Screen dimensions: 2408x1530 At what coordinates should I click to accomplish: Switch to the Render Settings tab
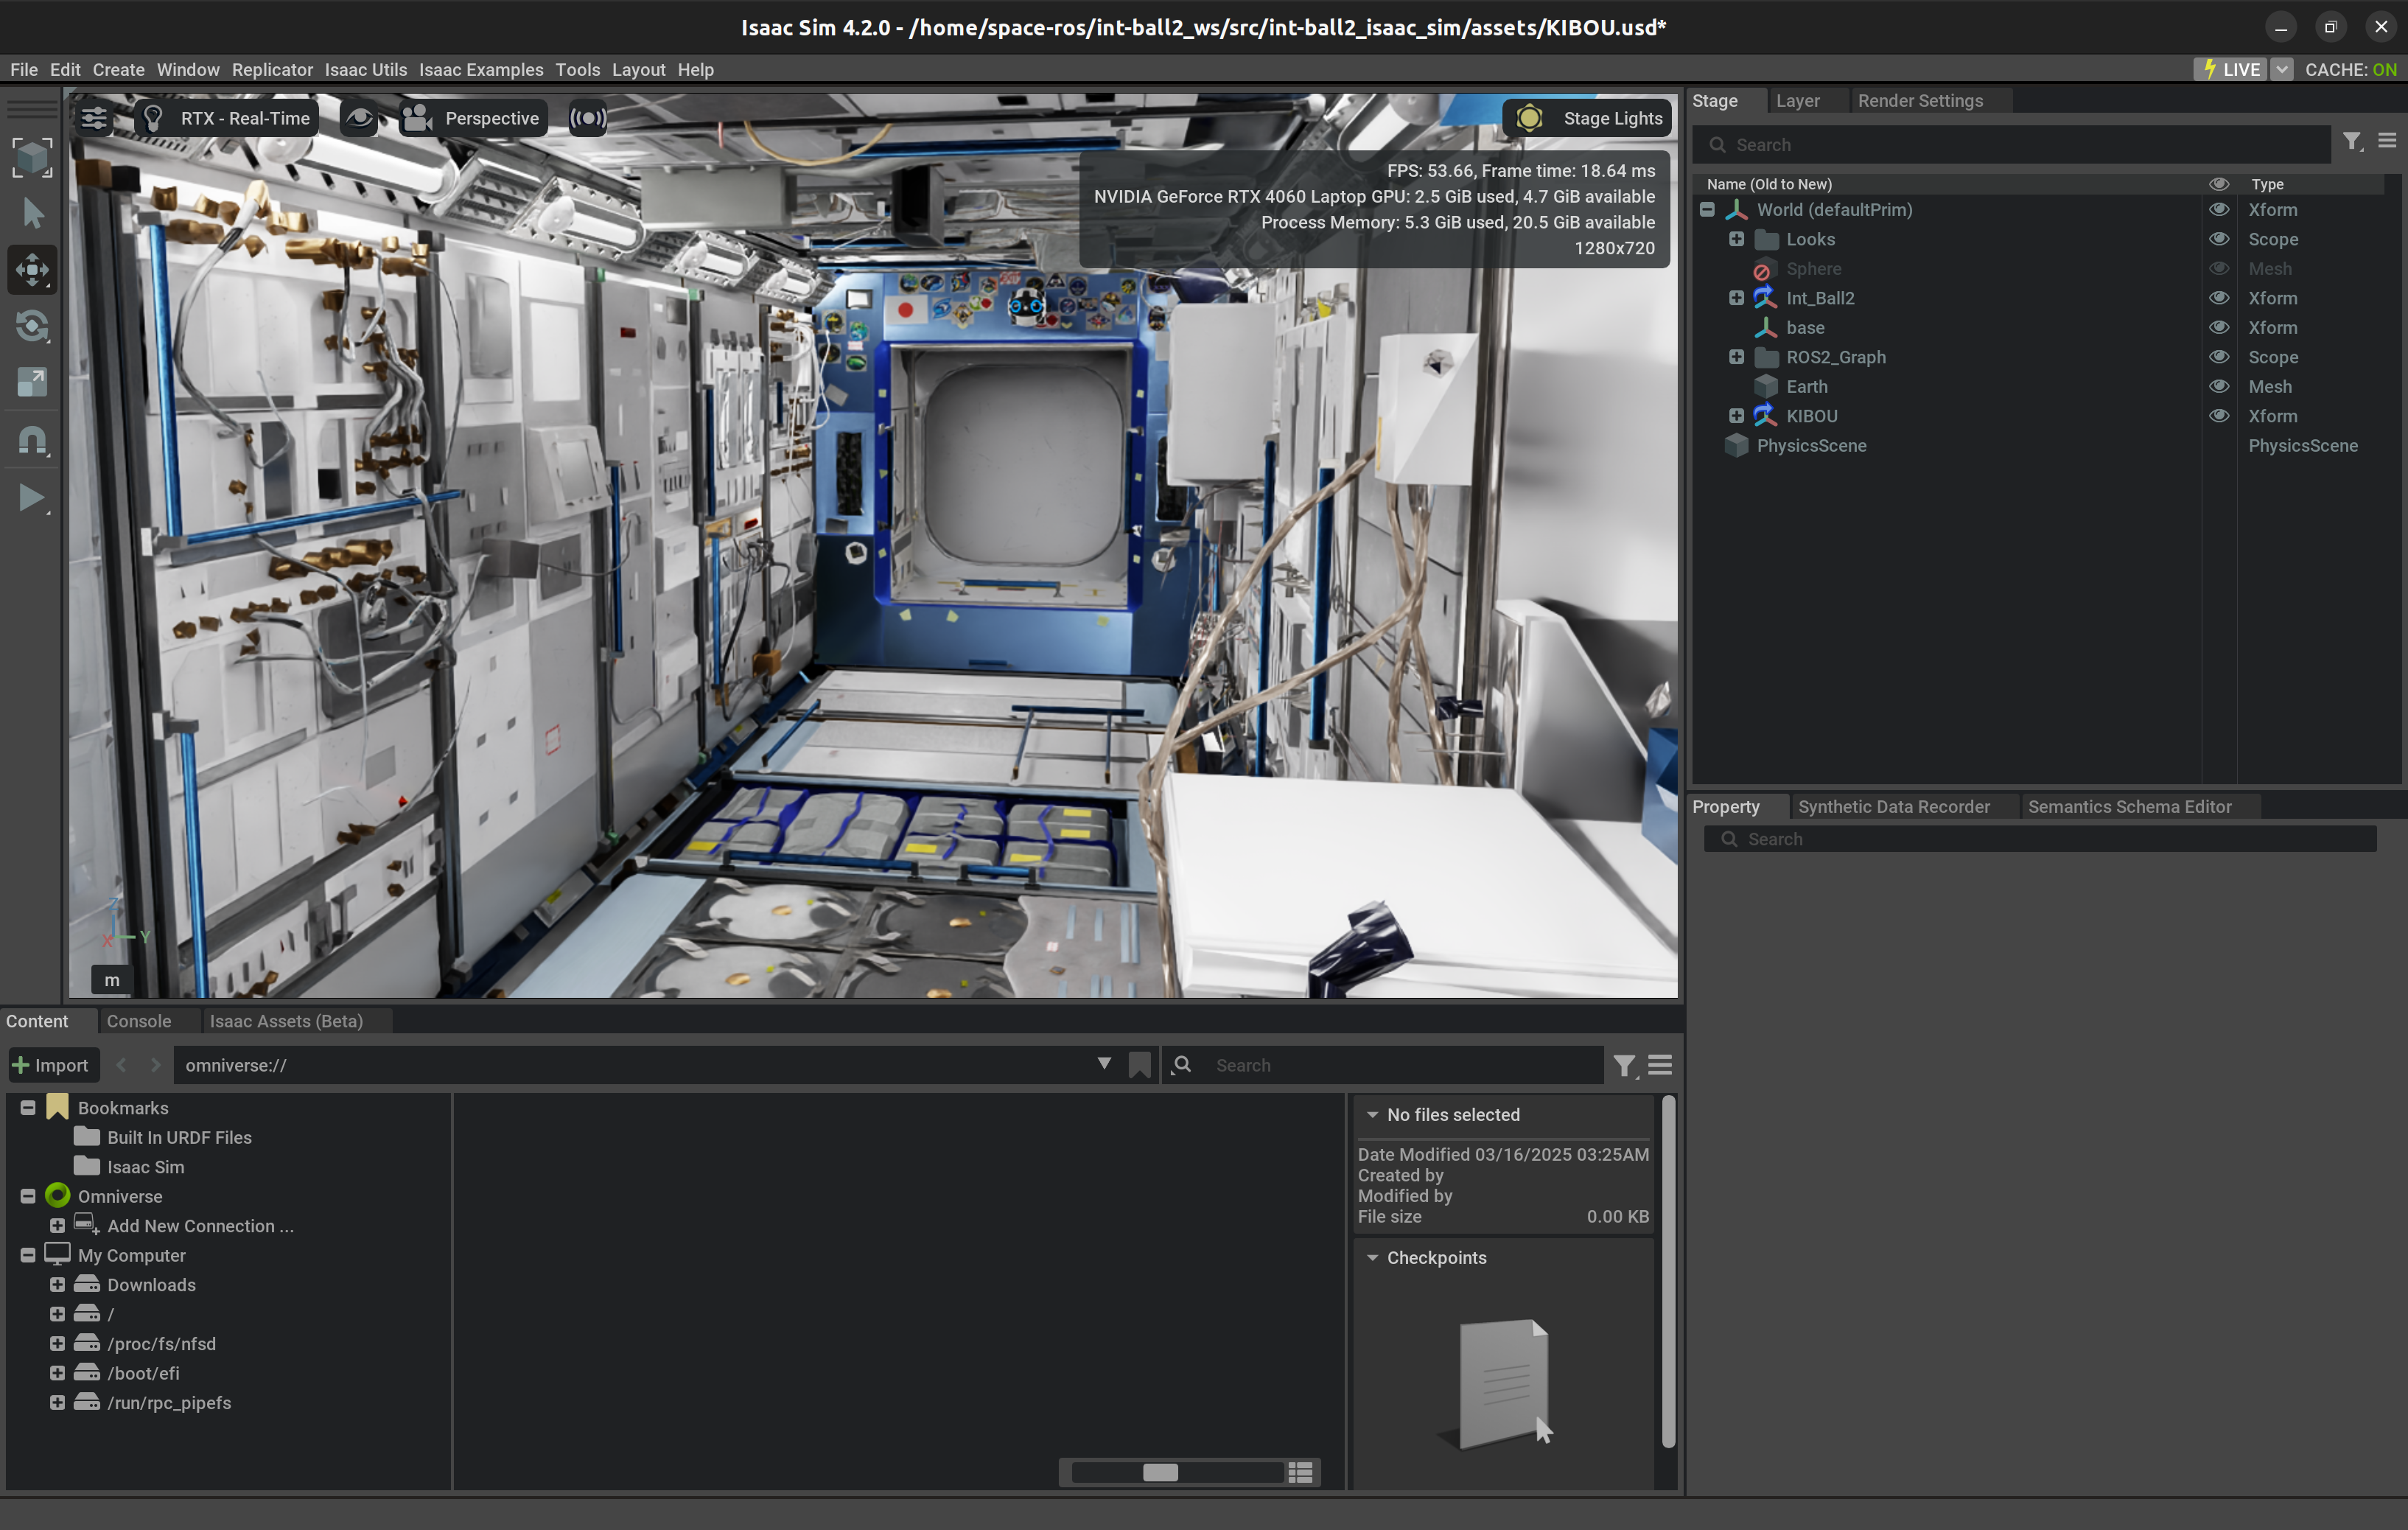(1919, 101)
